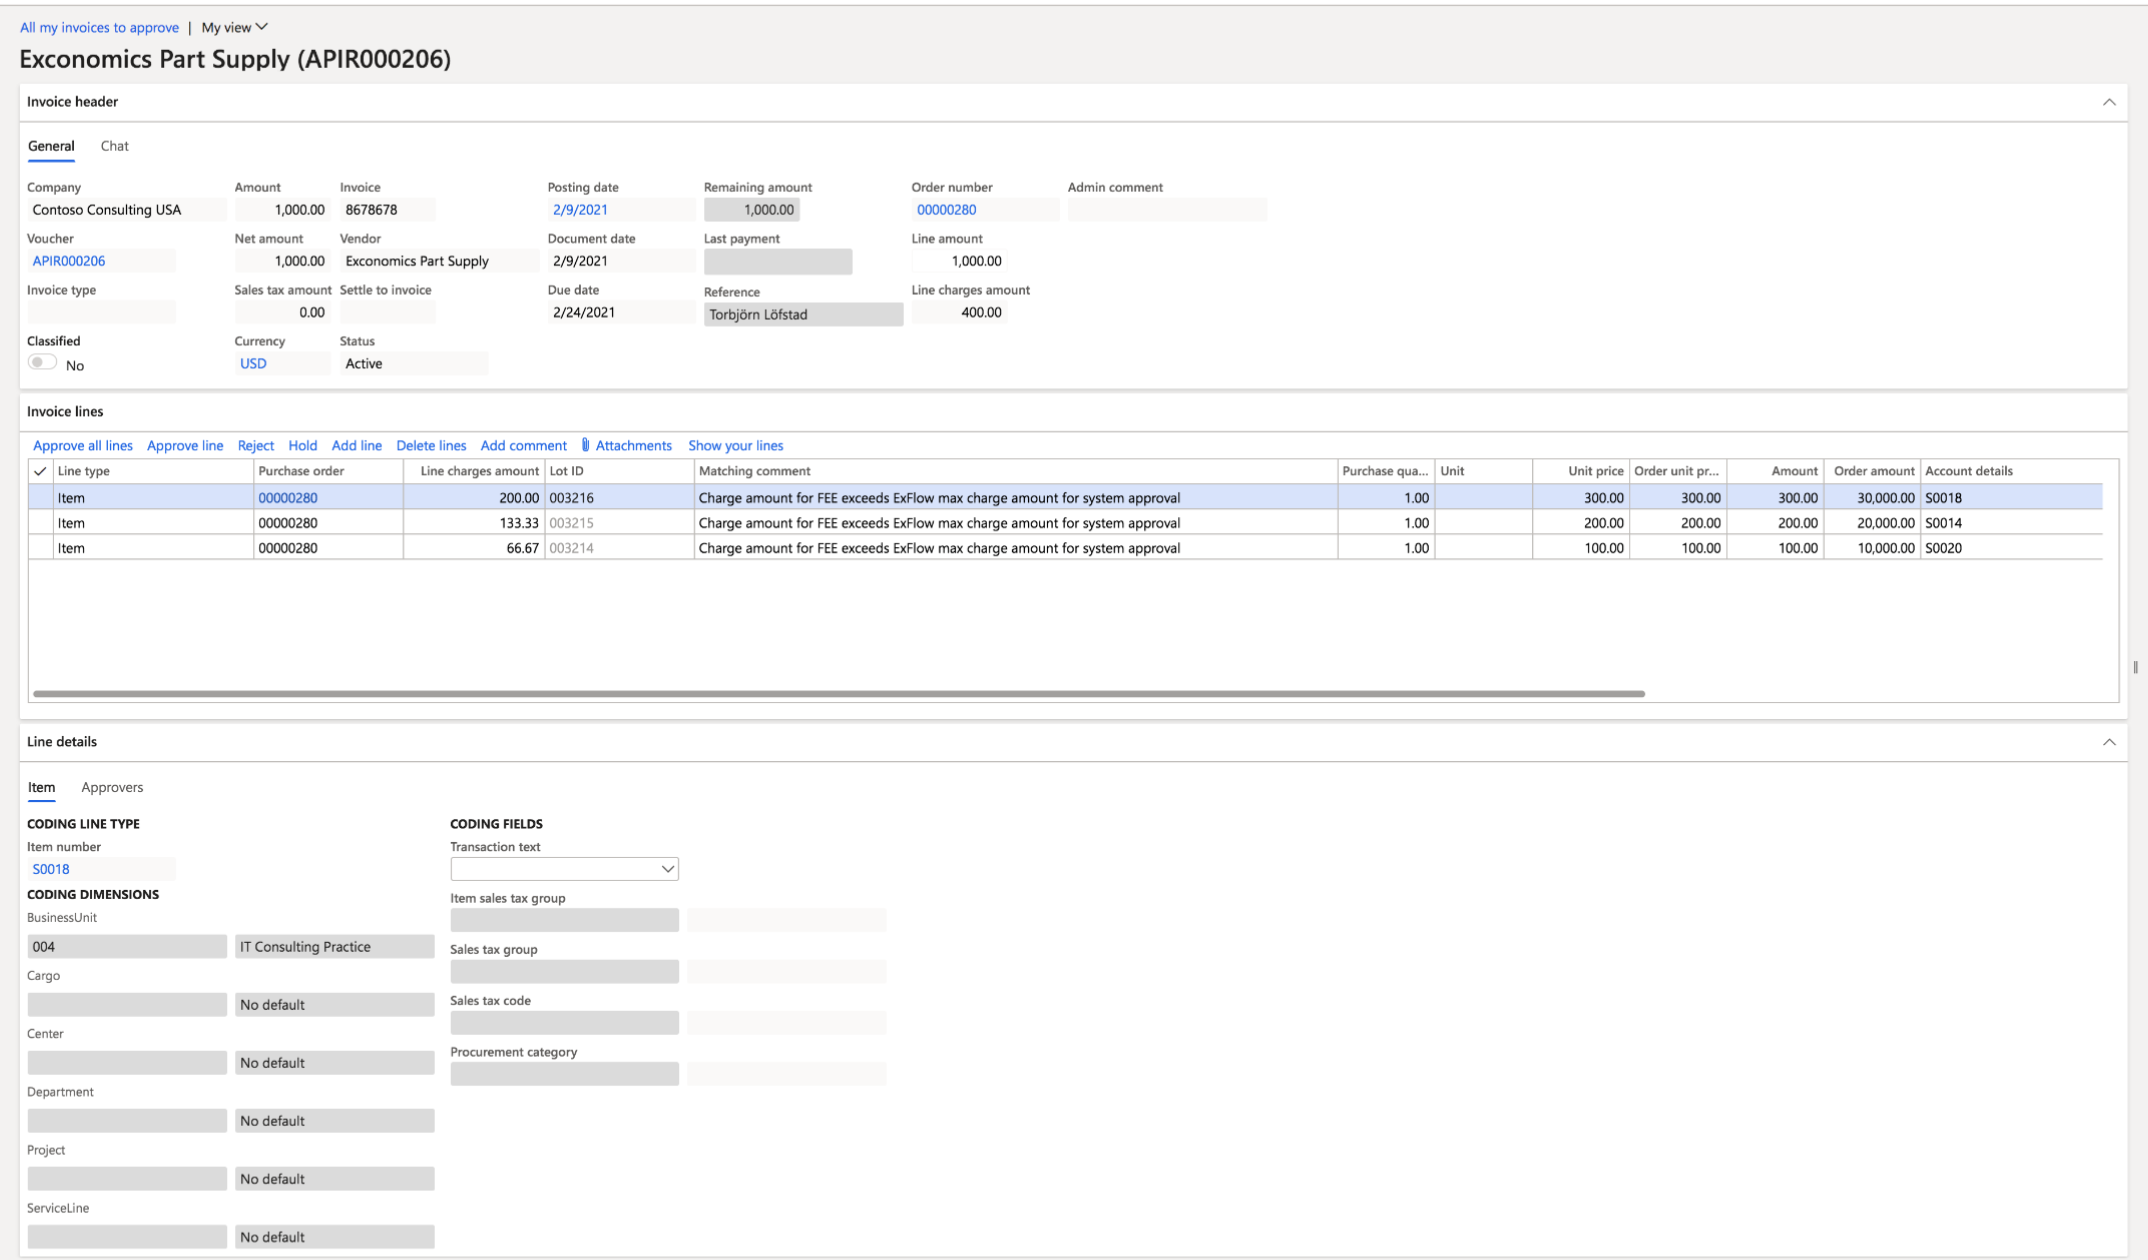The image size is (2148, 1260).
Task: Click the Line charges amount column header
Action: 474,471
